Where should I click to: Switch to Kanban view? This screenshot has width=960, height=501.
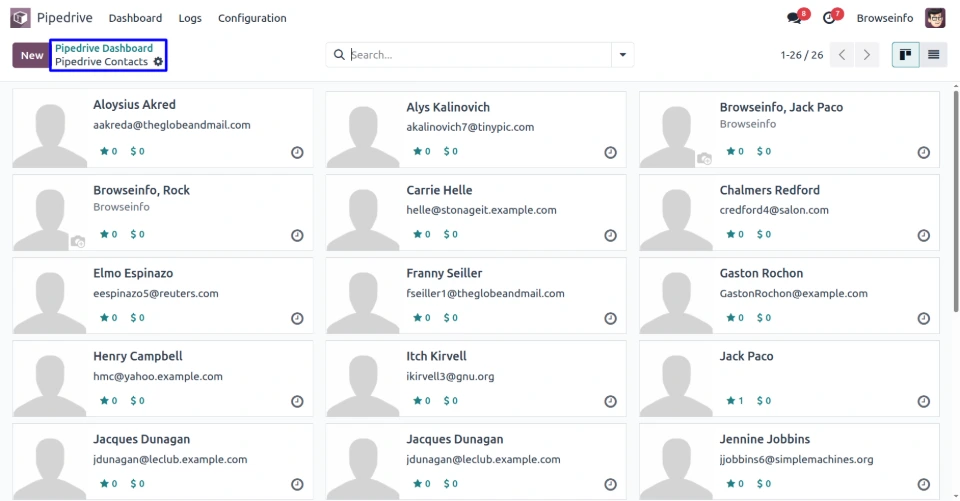click(x=905, y=55)
